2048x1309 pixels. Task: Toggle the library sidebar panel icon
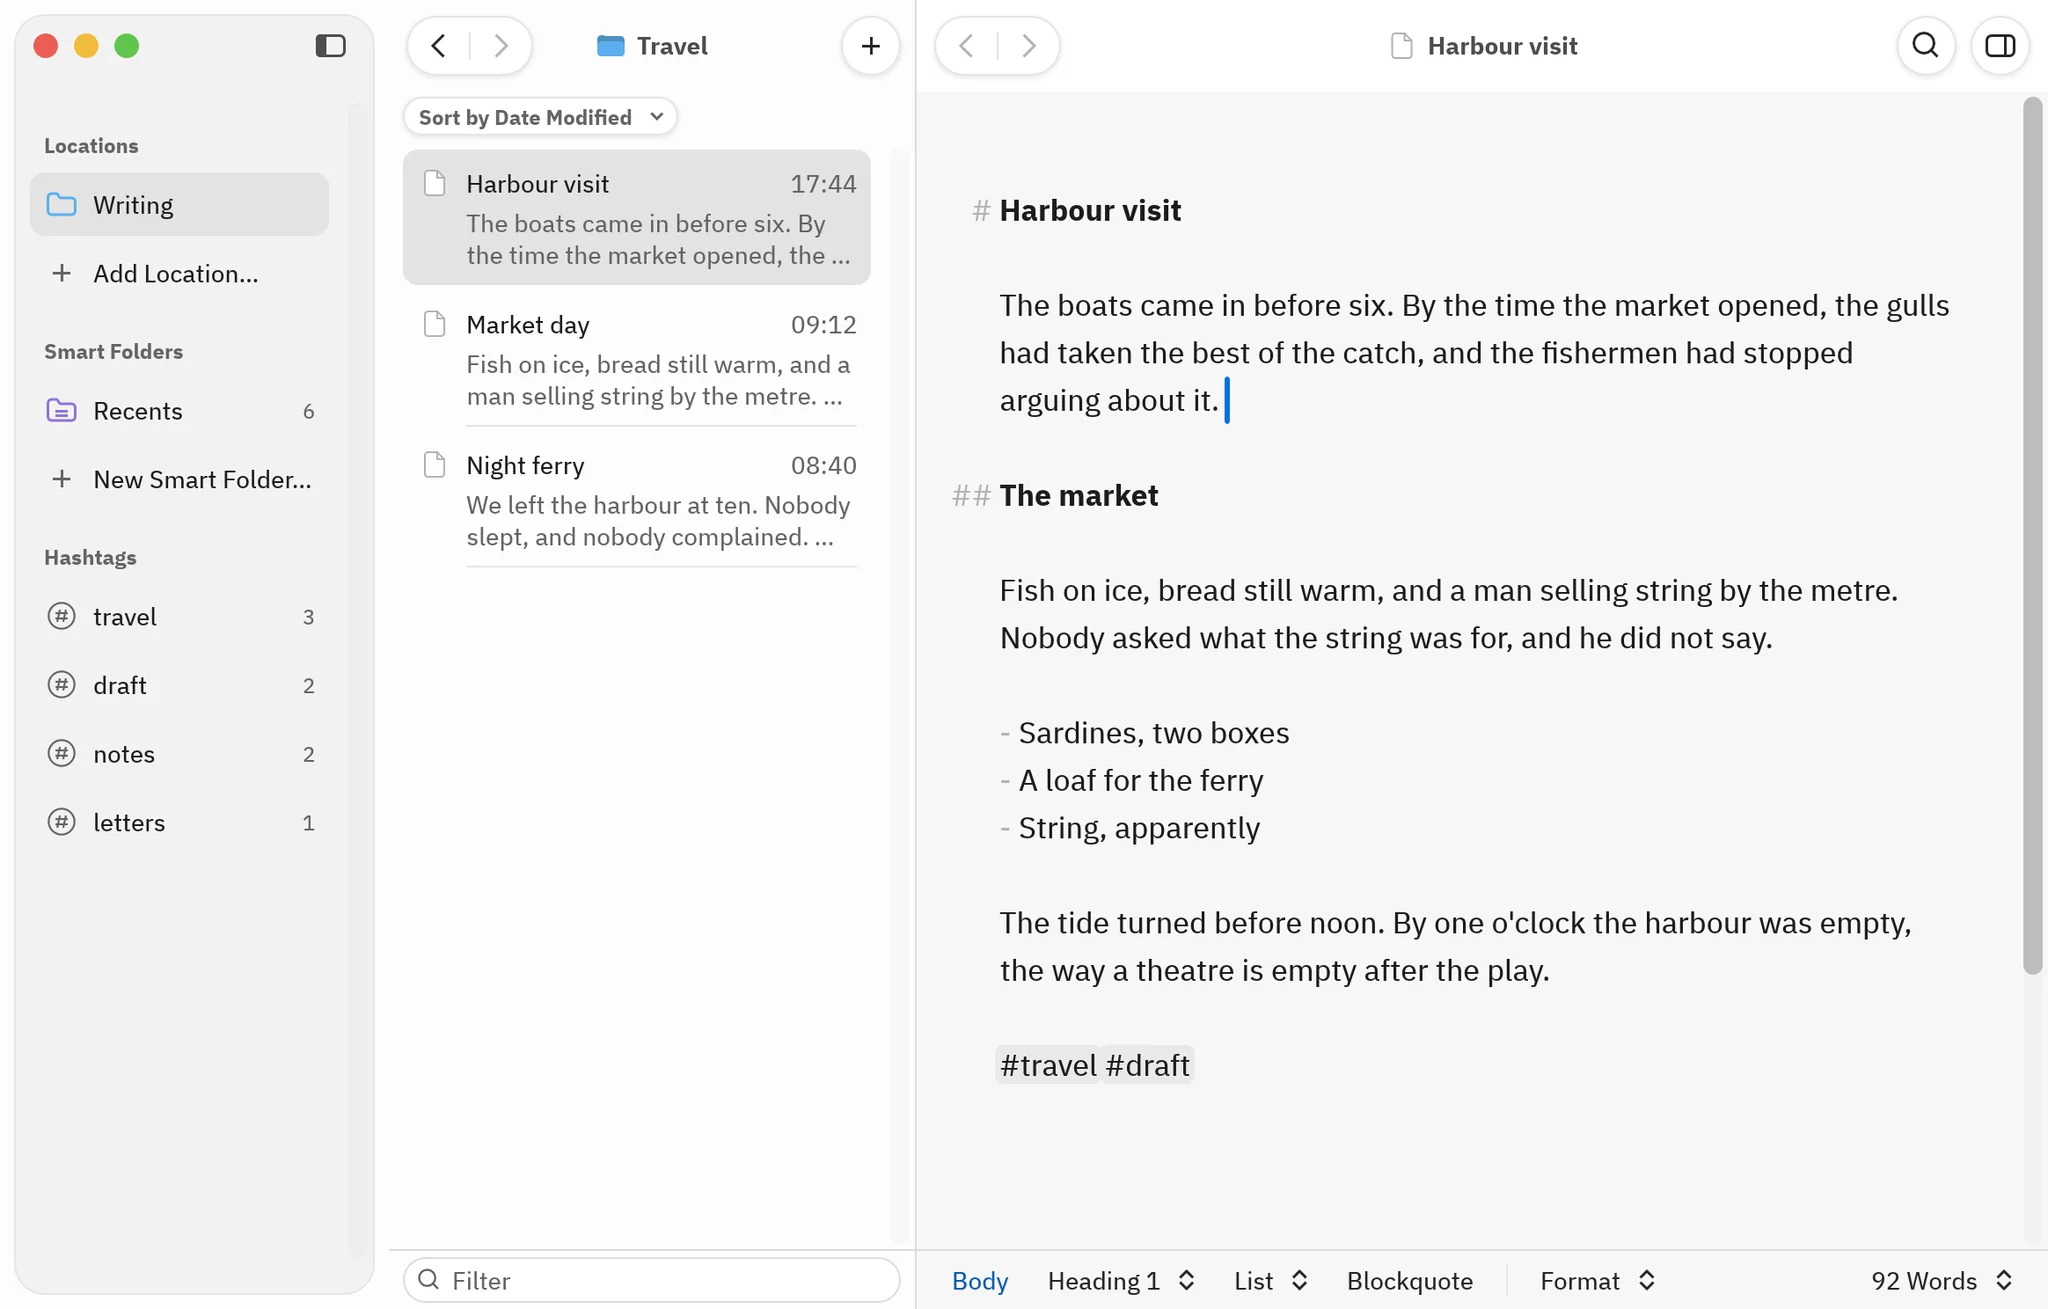(x=330, y=46)
